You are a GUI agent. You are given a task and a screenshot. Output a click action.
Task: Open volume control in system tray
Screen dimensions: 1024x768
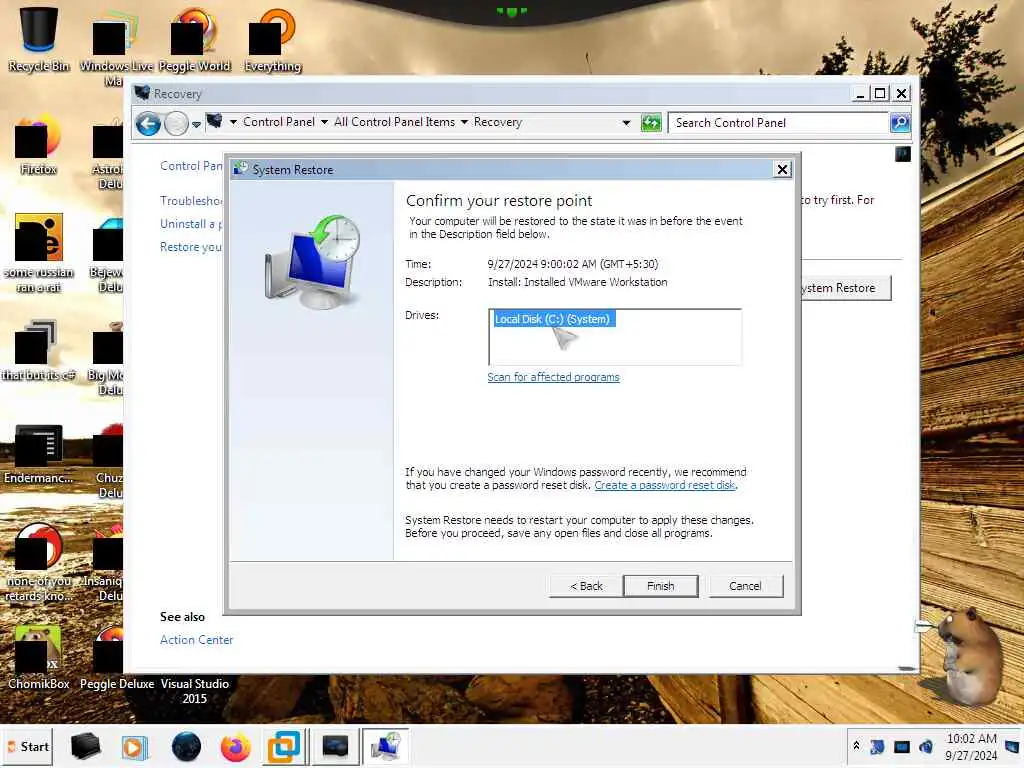pyautogui.click(x=925, y=746)
